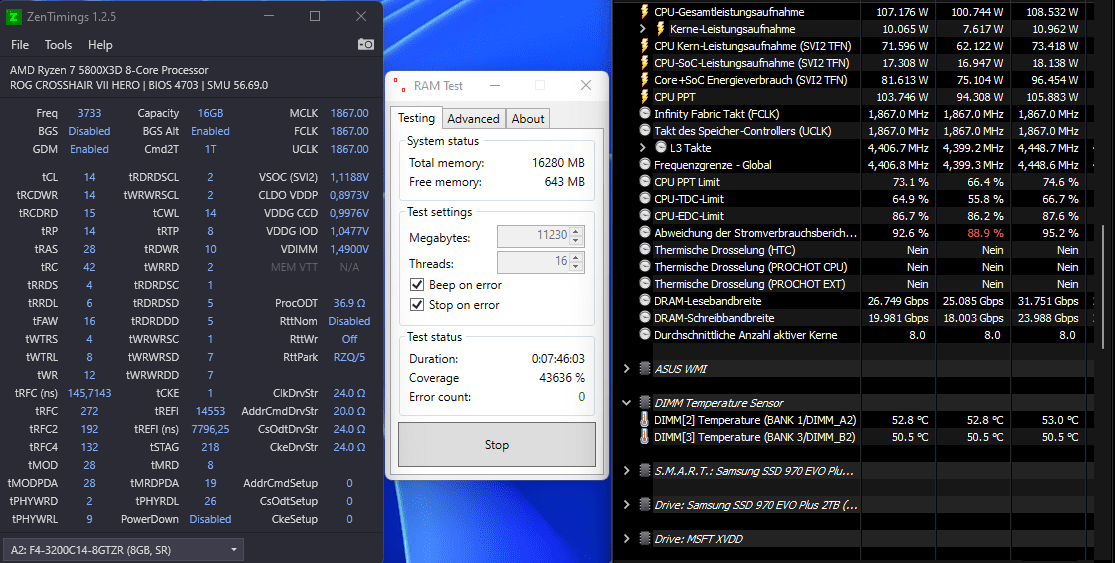Click icon beside CPU-EDC-Limit
This screenshot has height=563, width=1115.
pos(645,215)
